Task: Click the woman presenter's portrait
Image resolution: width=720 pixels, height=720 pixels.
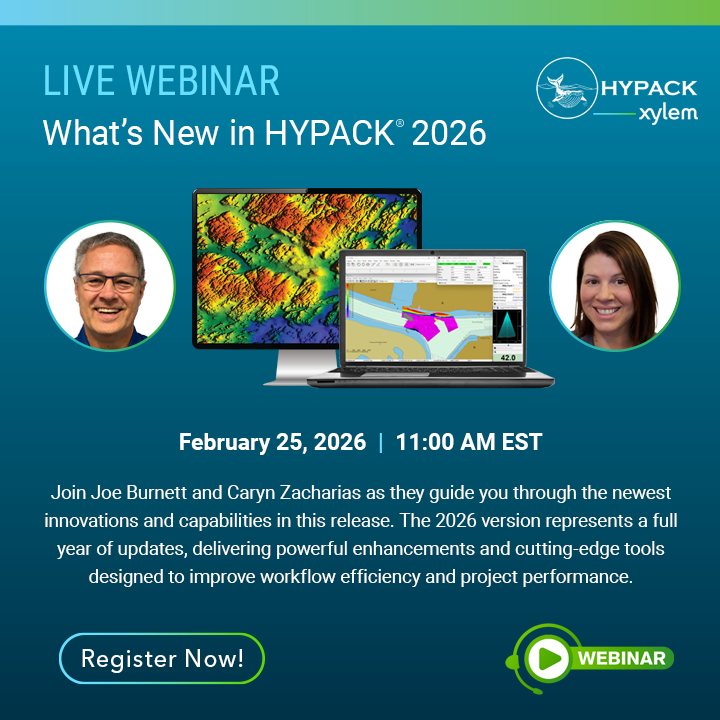Action: [614, 286]
